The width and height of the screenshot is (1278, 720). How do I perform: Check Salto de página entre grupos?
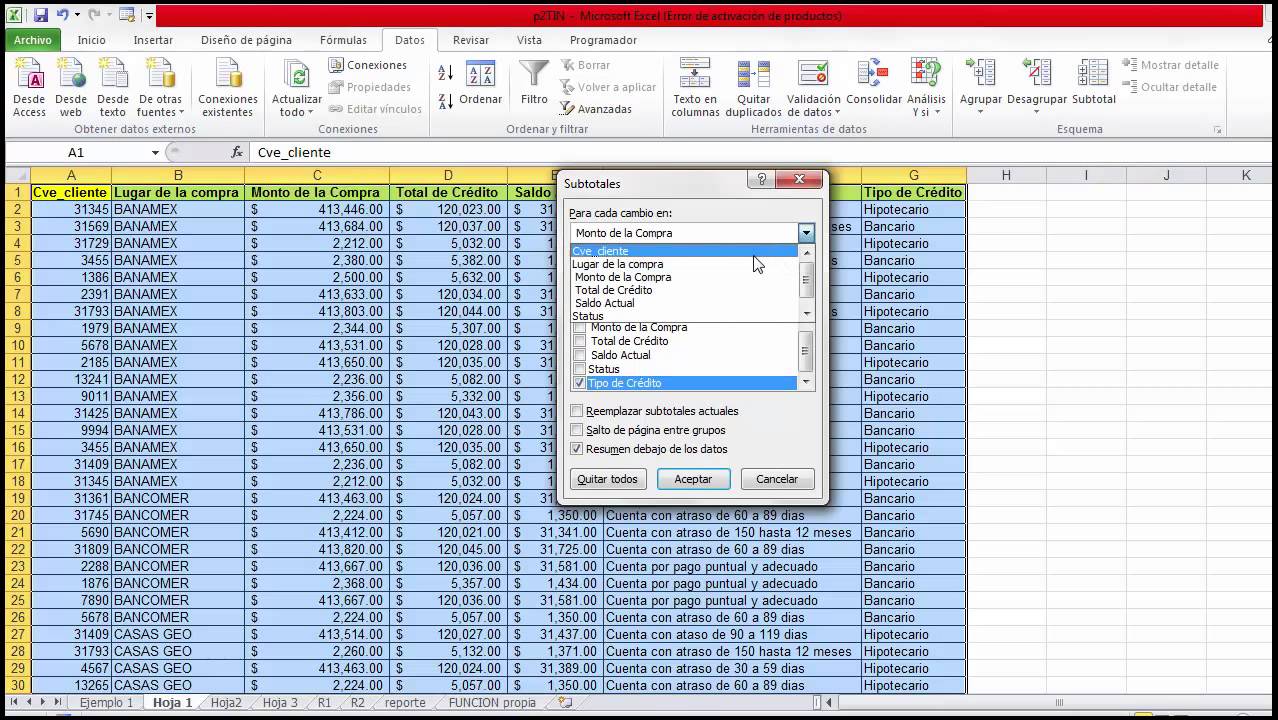coord(577,430)
